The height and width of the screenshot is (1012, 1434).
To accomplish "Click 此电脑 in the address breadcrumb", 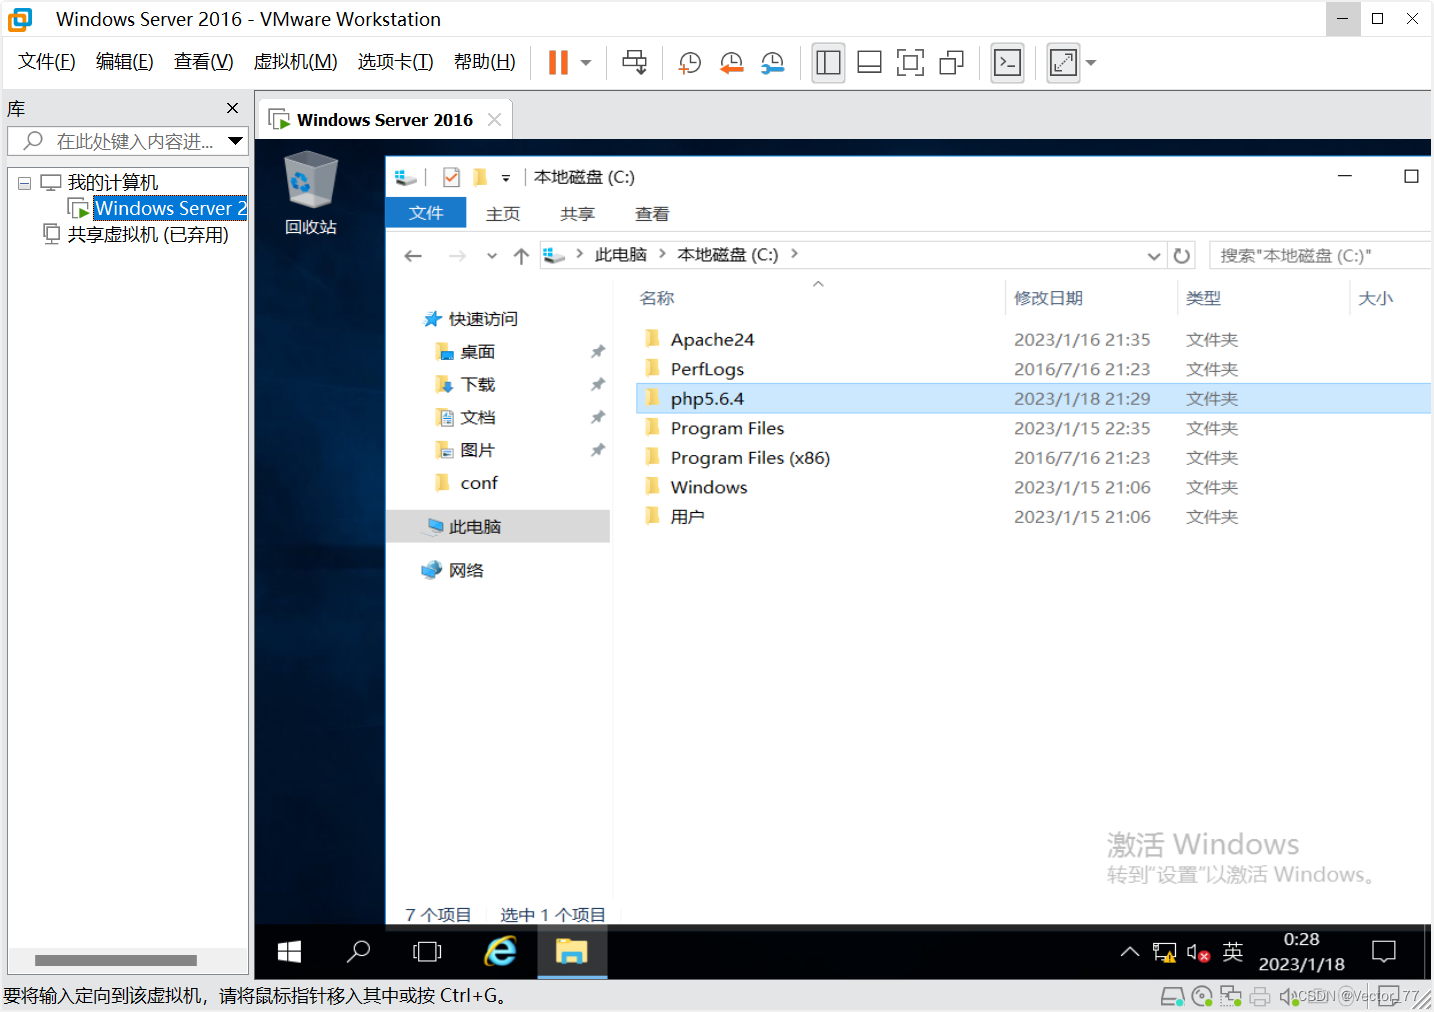I will click(621, 255).
